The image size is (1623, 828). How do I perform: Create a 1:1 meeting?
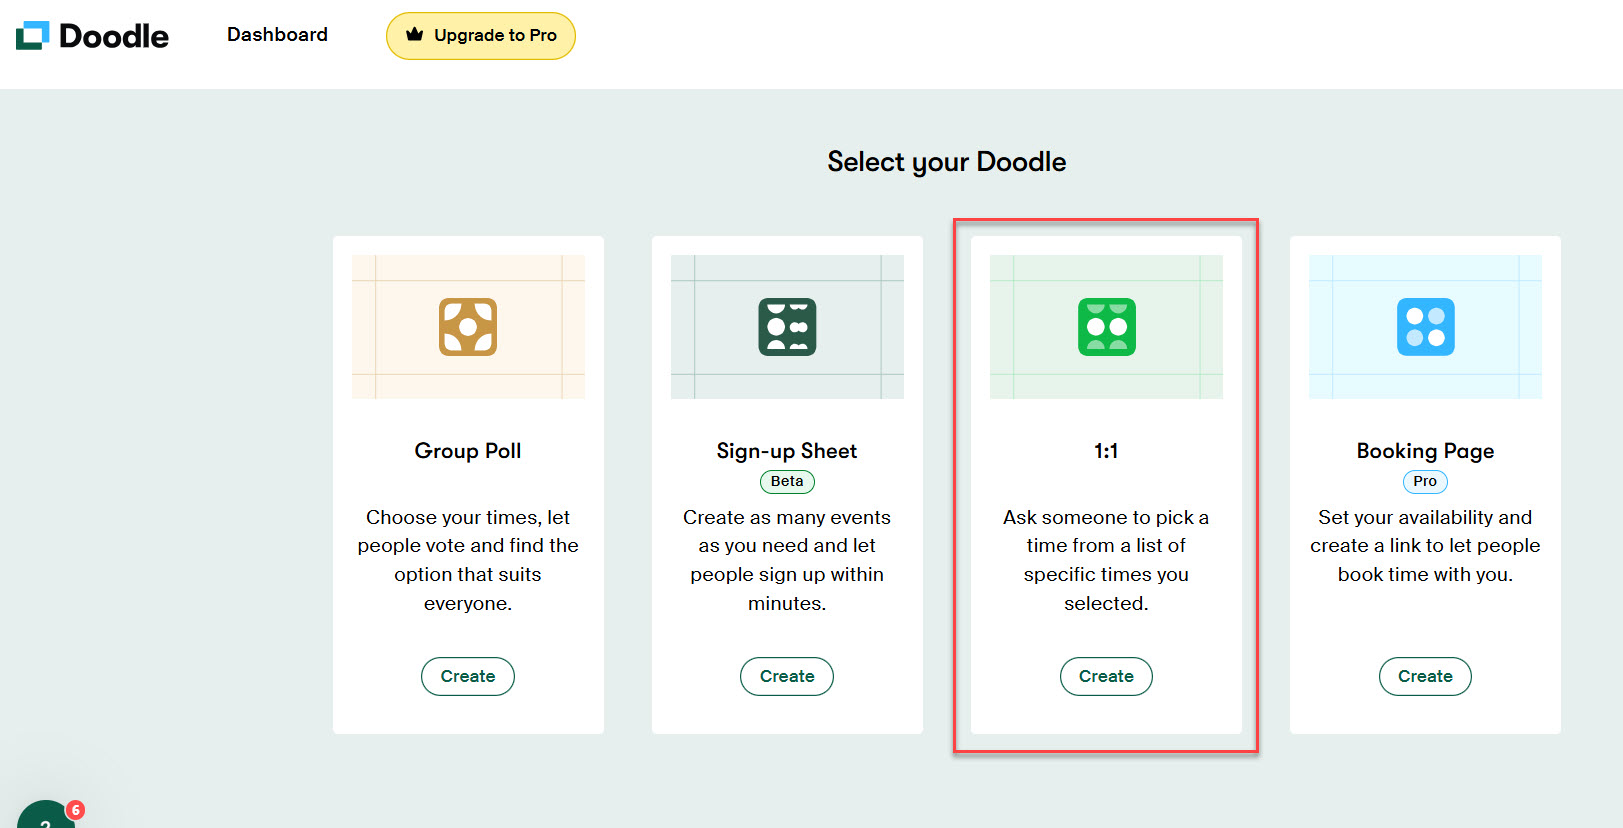click(1106, 676)
